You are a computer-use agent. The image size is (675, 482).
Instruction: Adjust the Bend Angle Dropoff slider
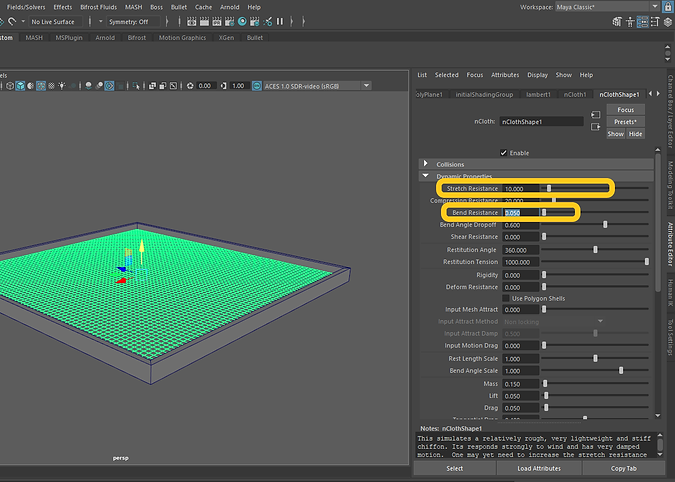coord(605,224)
